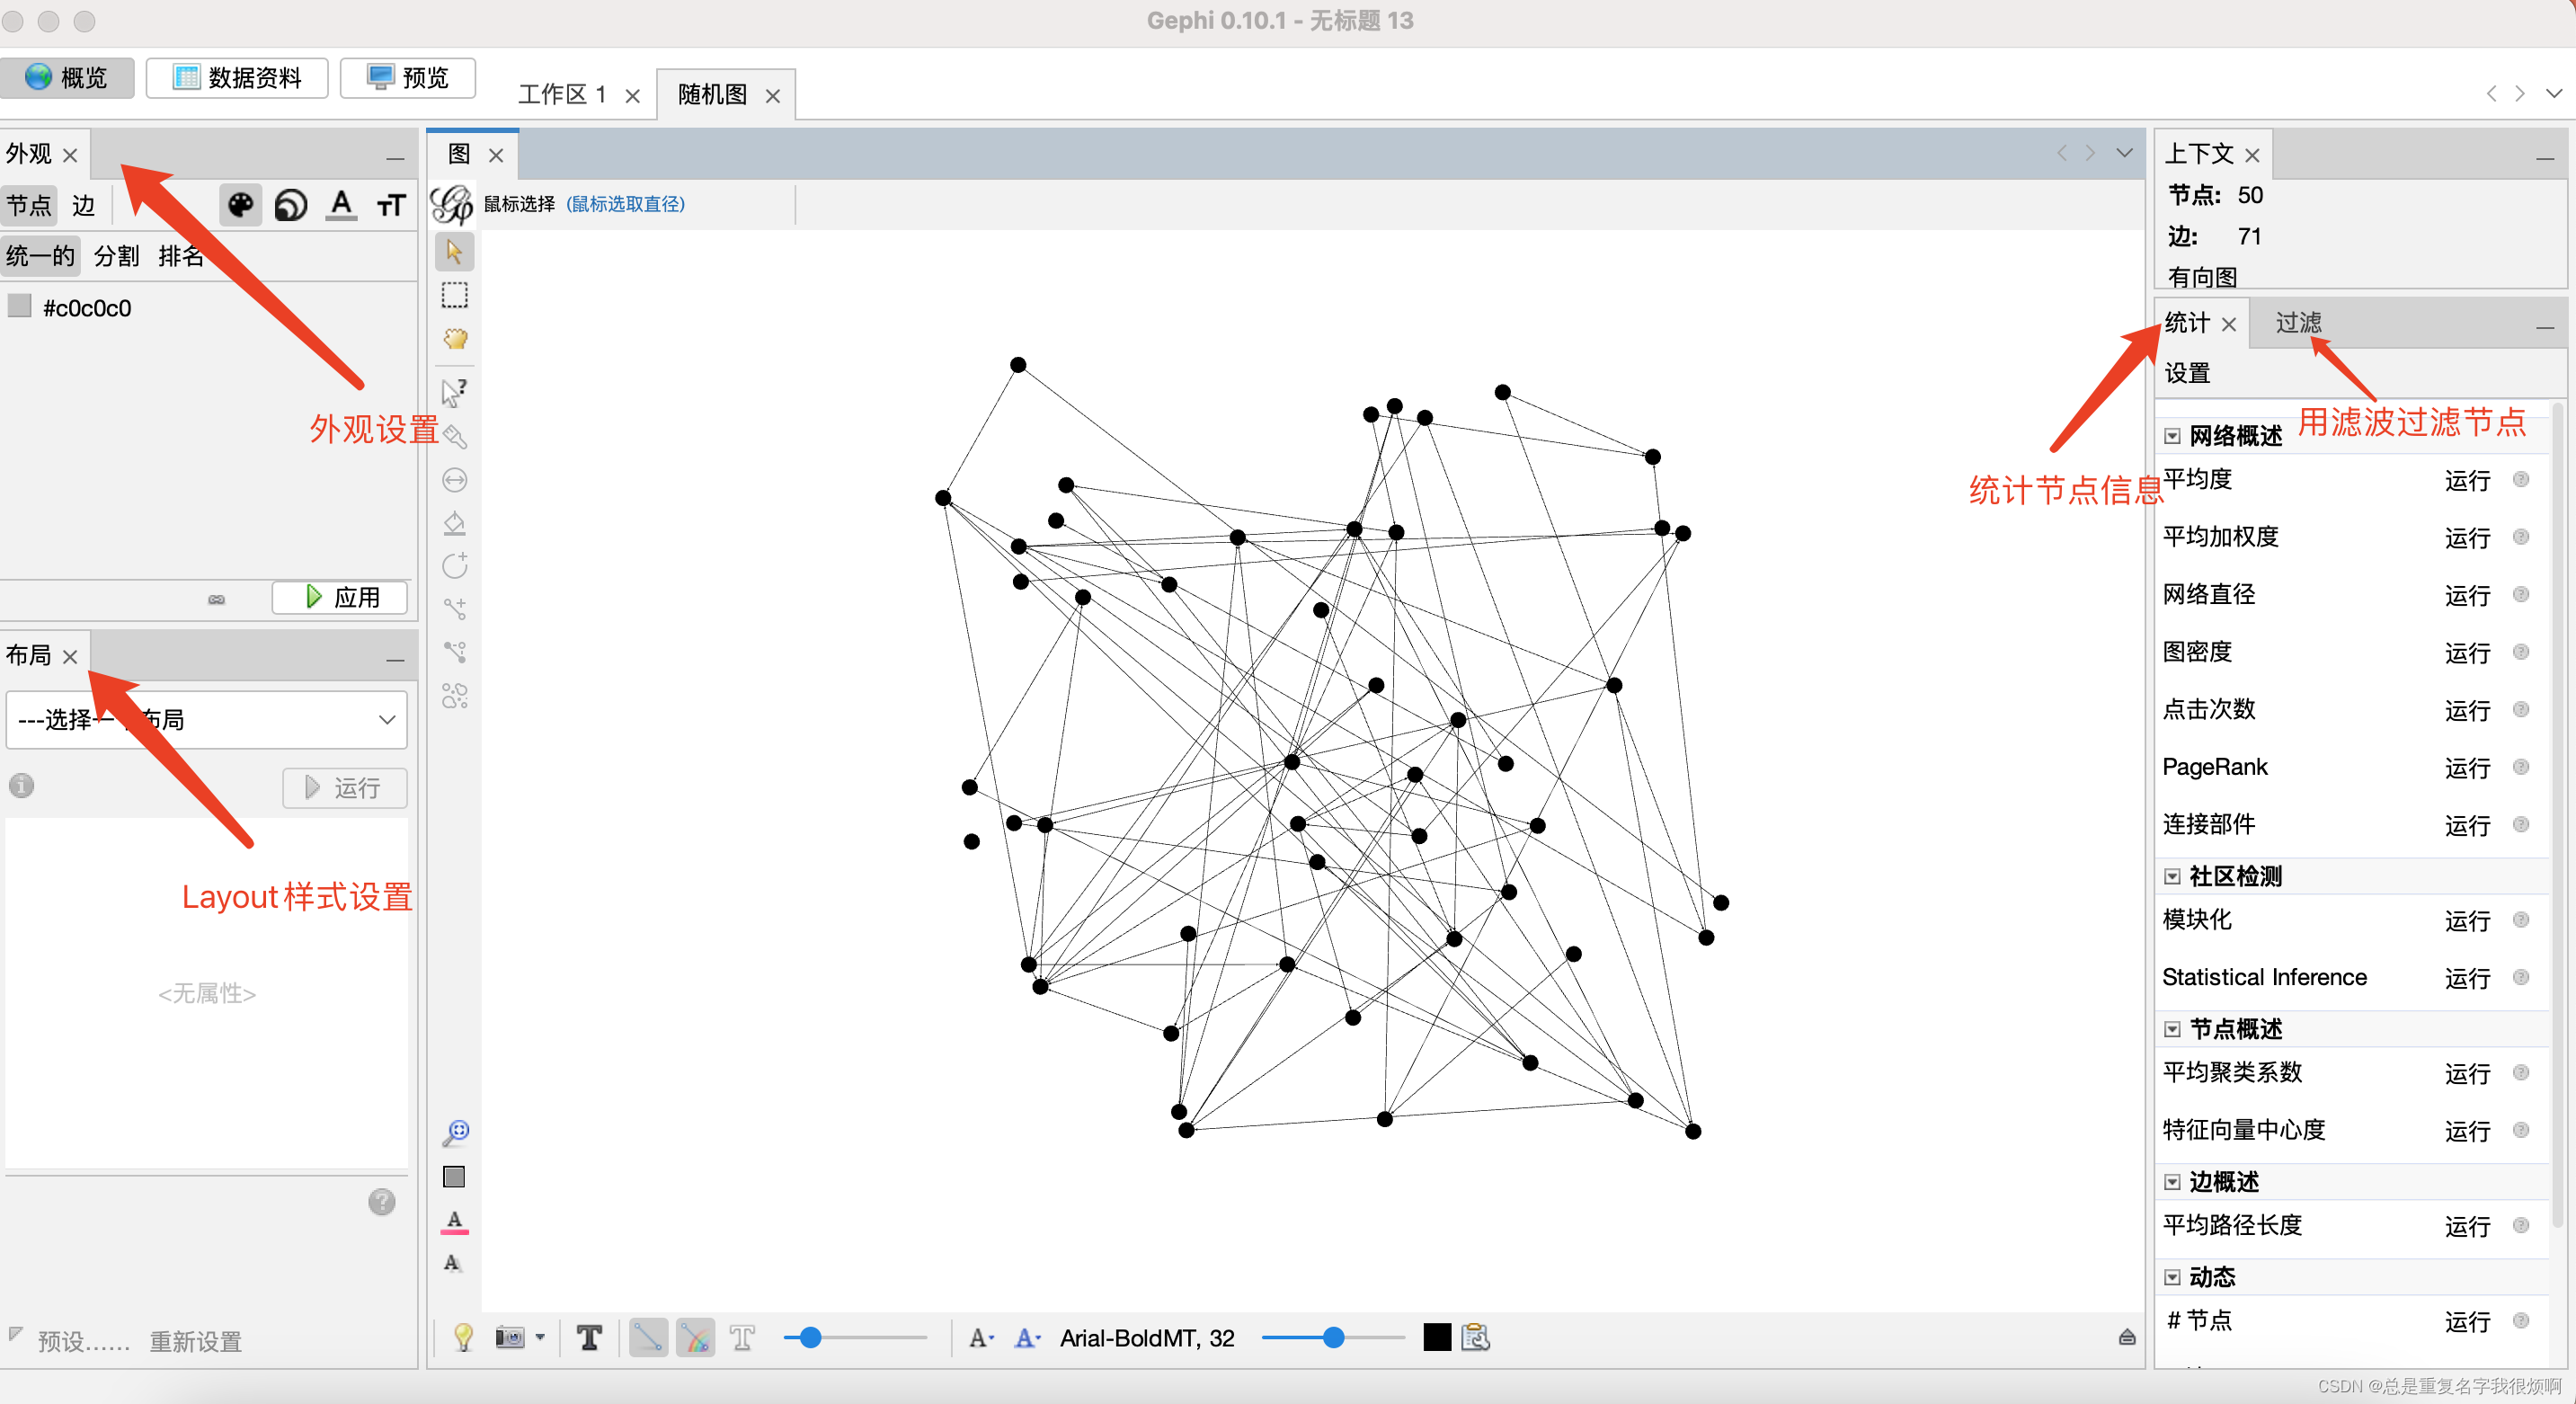This screenshot has width=2576, height=1404.
Task: Click the black label color swatch
Action: (x=1436, y=1338)
